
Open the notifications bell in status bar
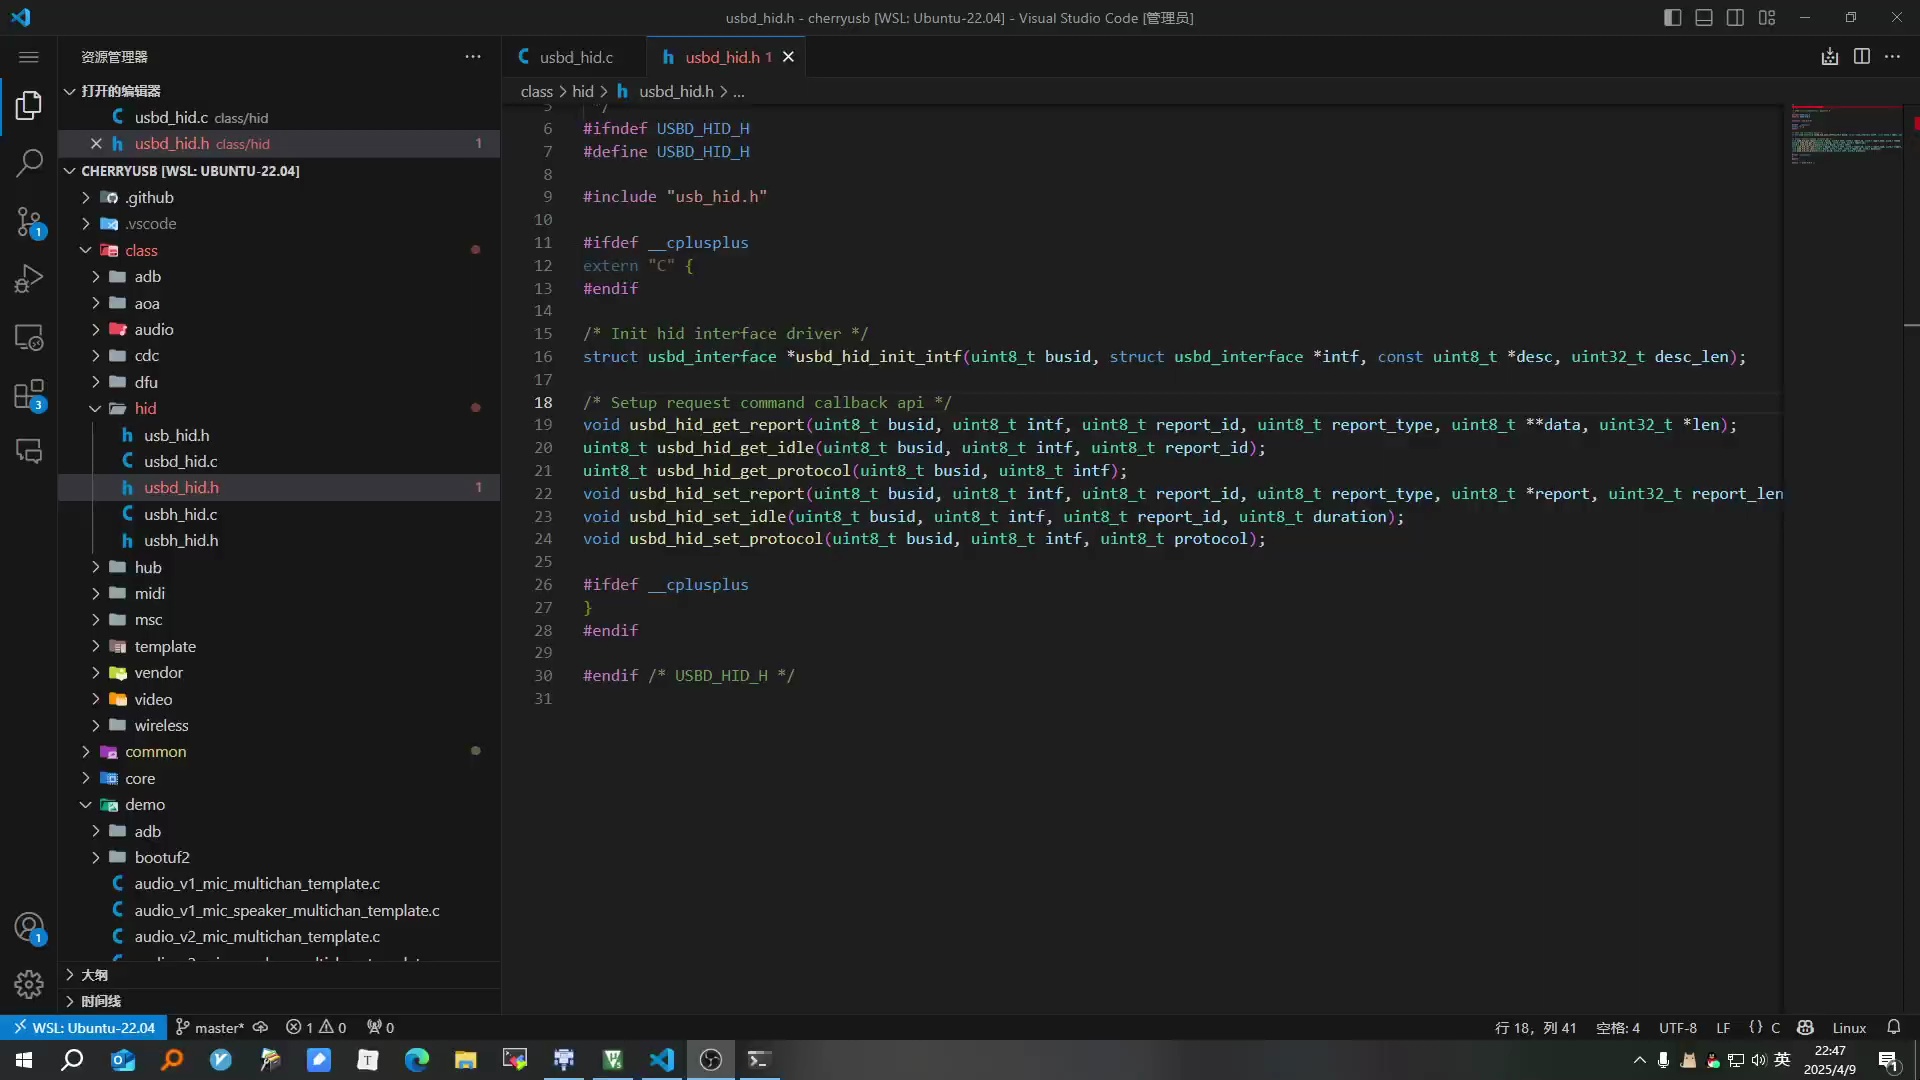point(1893,1027)
